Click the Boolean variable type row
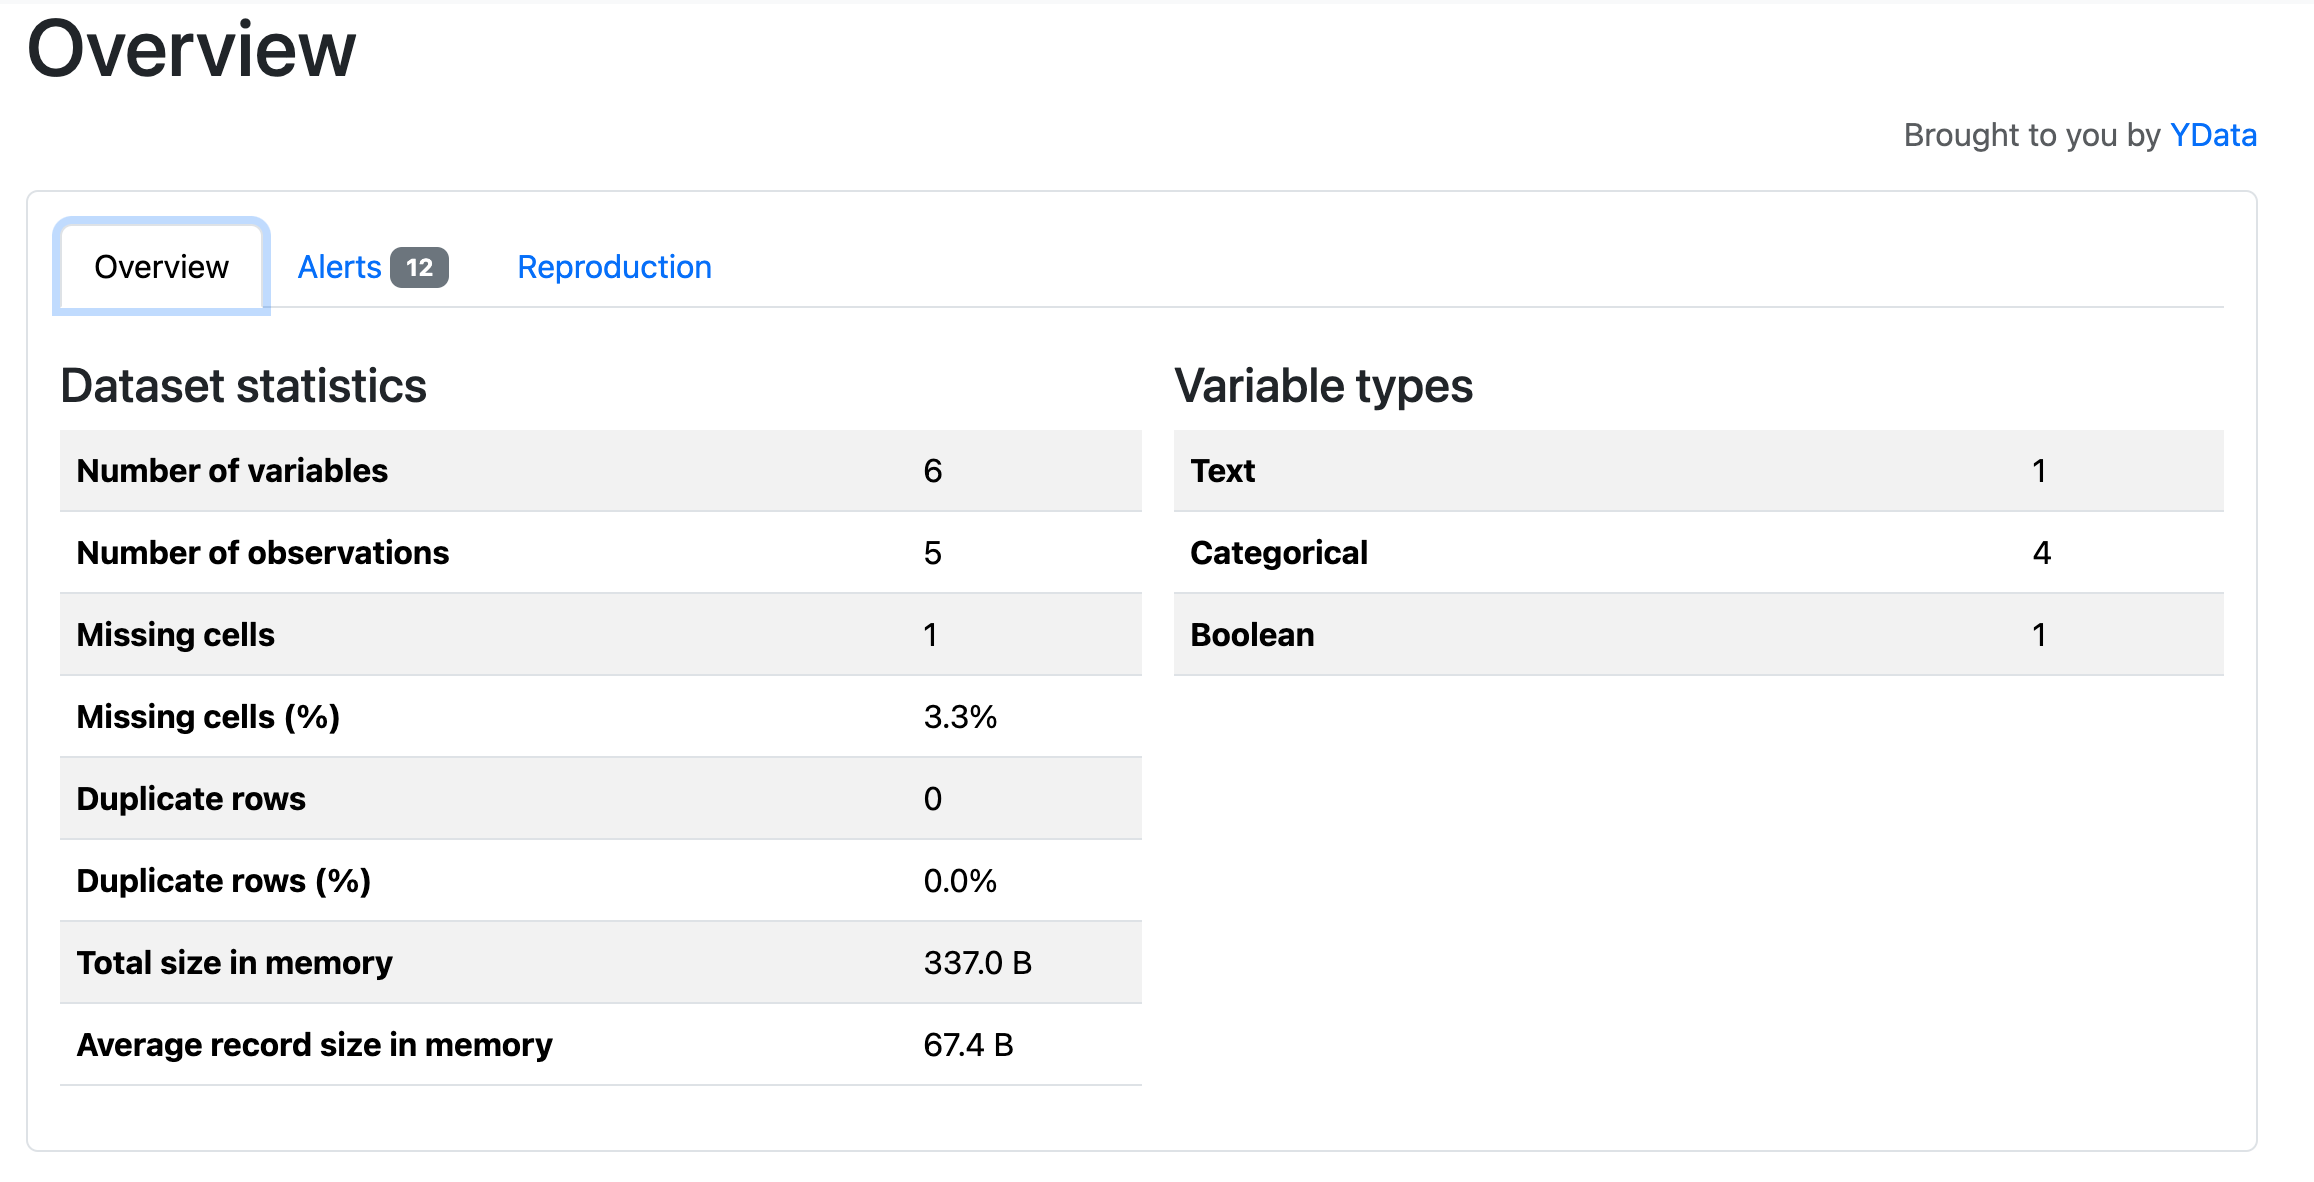Viewport: 2314px width, 1182px height. tap(1697, 635)
